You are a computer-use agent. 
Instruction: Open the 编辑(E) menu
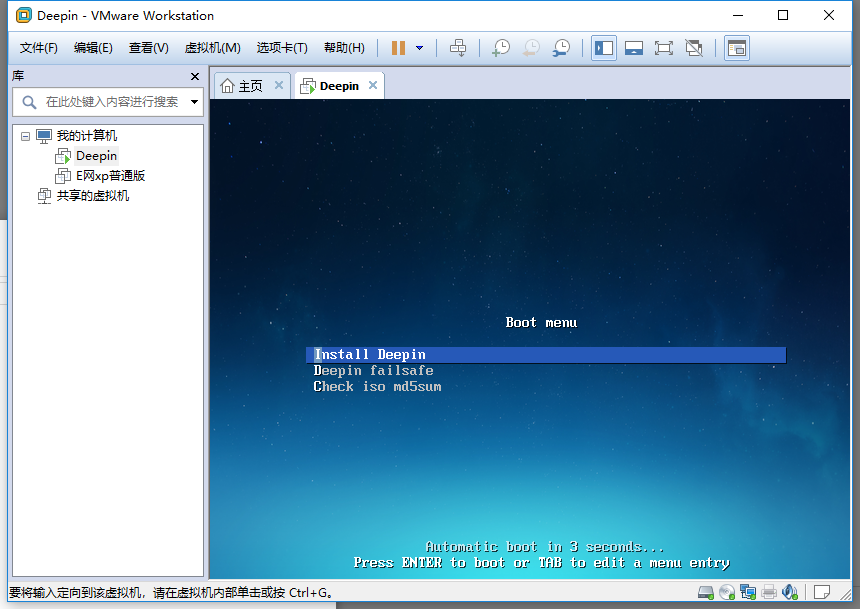tap(93, 48)
